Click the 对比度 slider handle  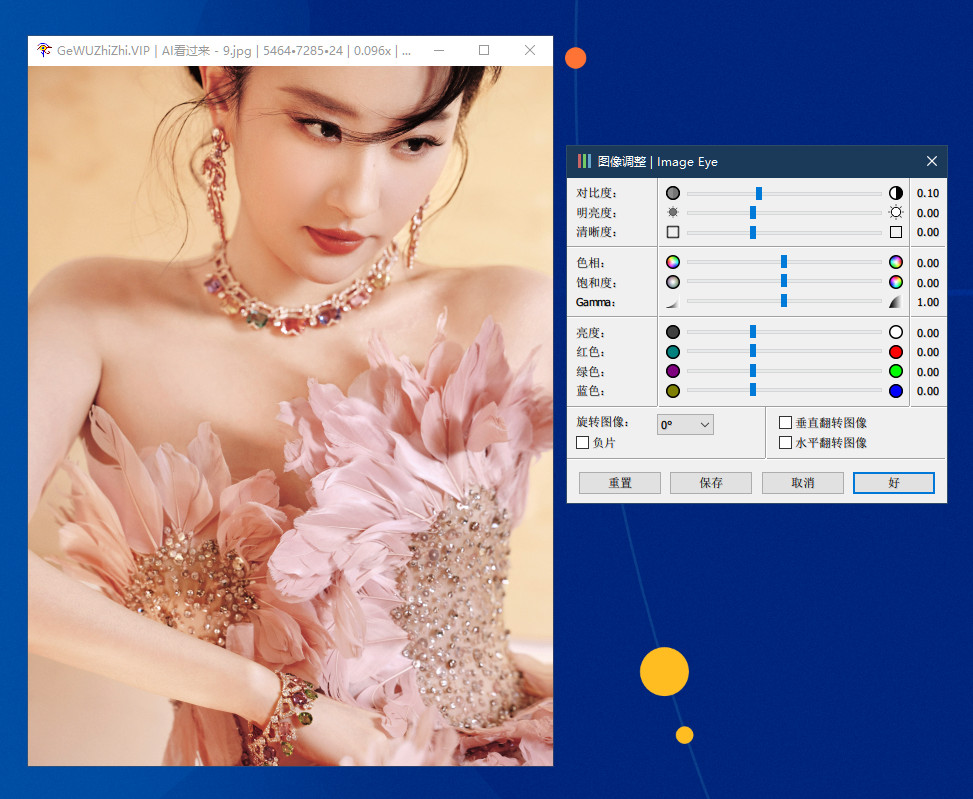click(759, 194)
